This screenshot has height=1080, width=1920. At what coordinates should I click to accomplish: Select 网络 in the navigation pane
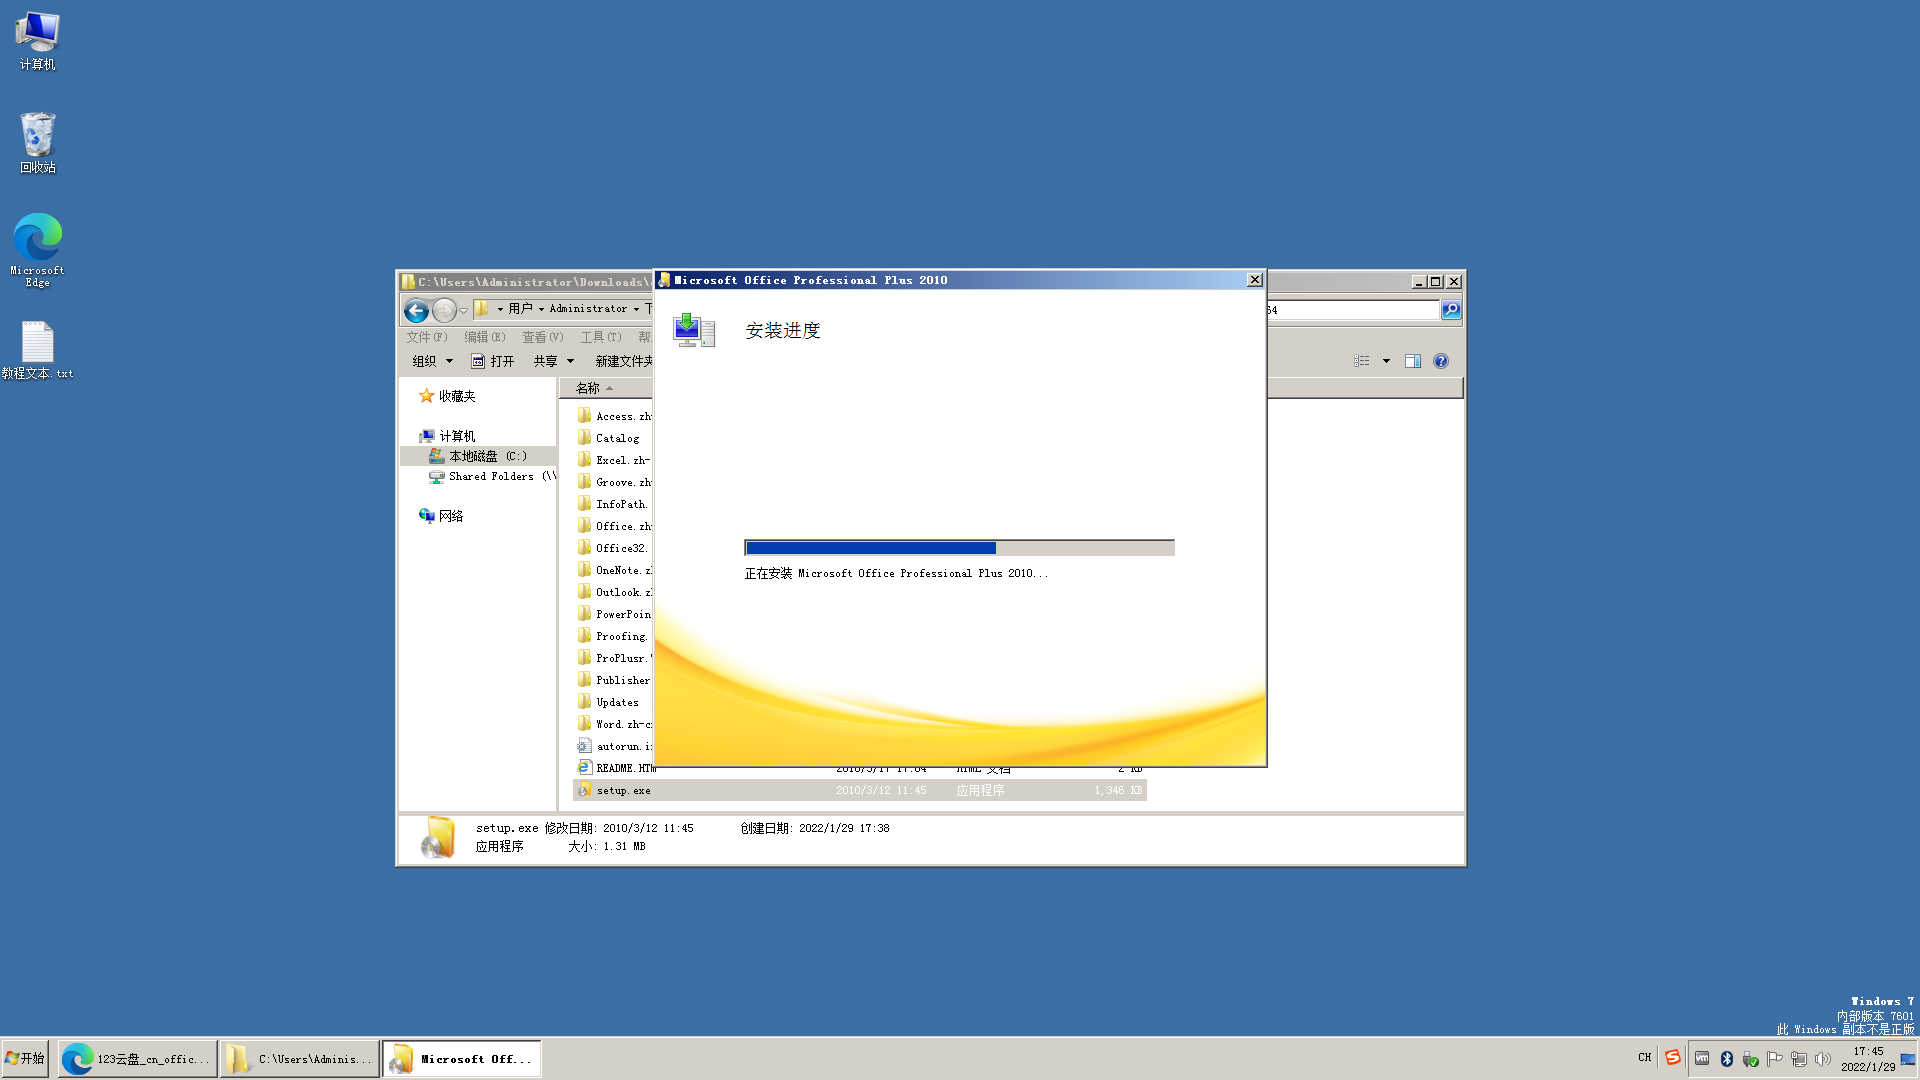pyautogui.click(x=441, y=516)
